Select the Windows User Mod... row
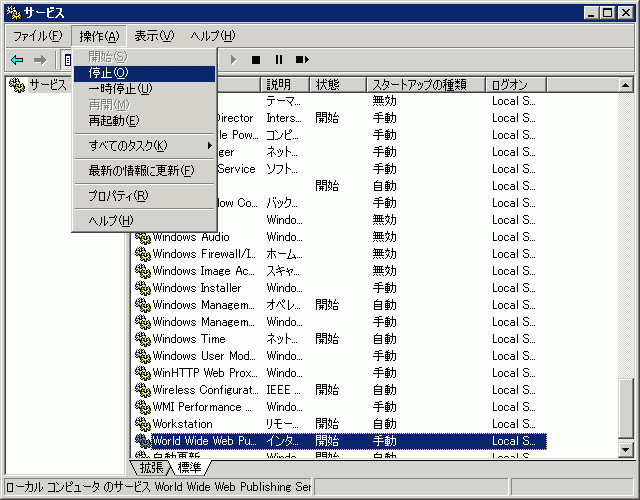The image size is (640, 500). (x=340, y=356)
